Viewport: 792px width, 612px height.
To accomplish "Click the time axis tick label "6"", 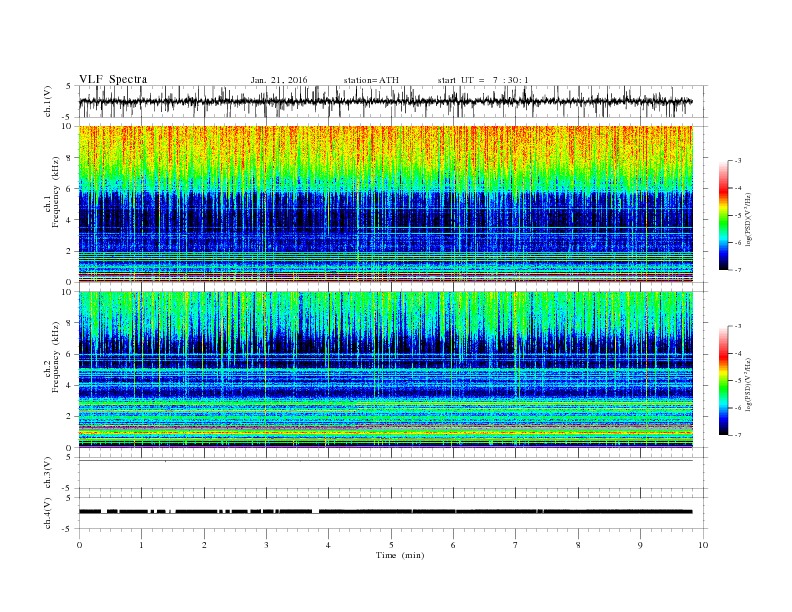I will pos(453,545).
